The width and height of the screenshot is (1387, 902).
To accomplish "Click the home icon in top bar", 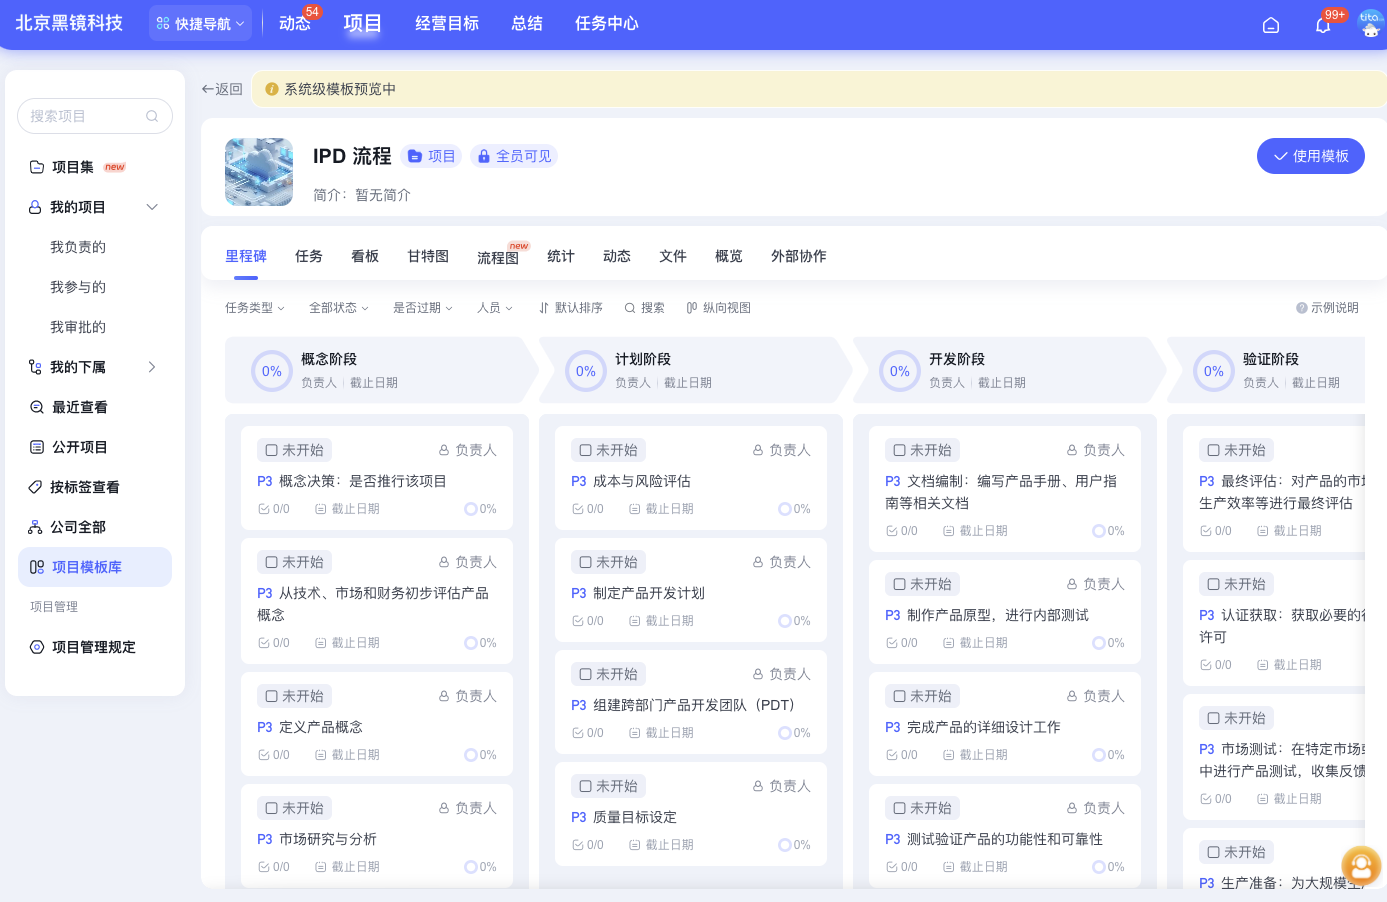I will [x=1271, y=25].
